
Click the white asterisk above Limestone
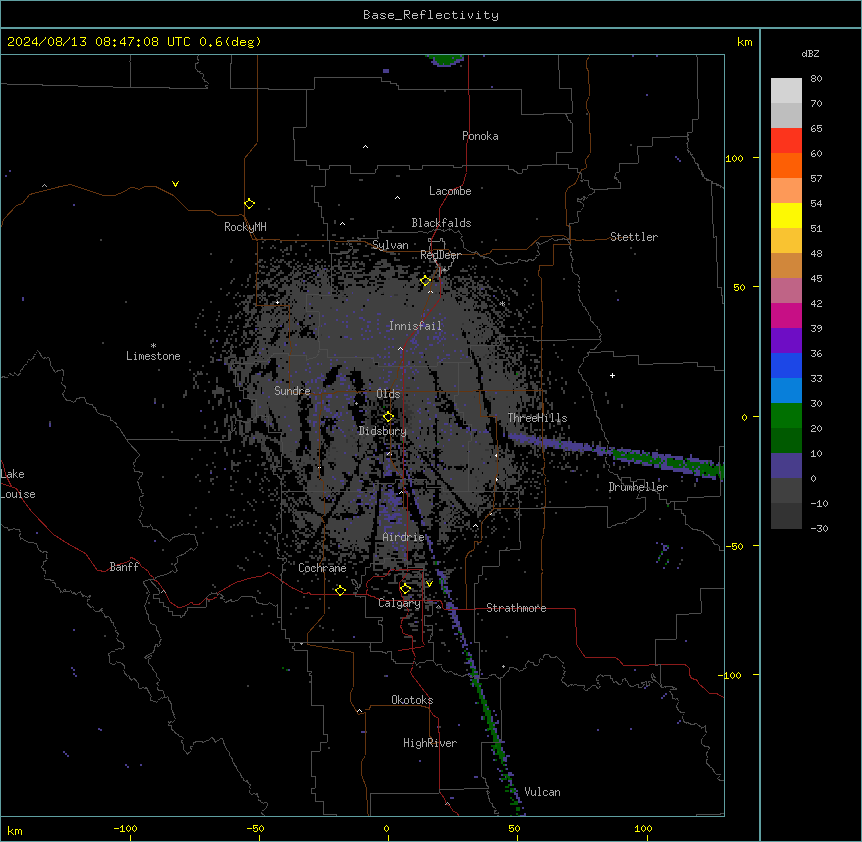(x=153, y=346)
